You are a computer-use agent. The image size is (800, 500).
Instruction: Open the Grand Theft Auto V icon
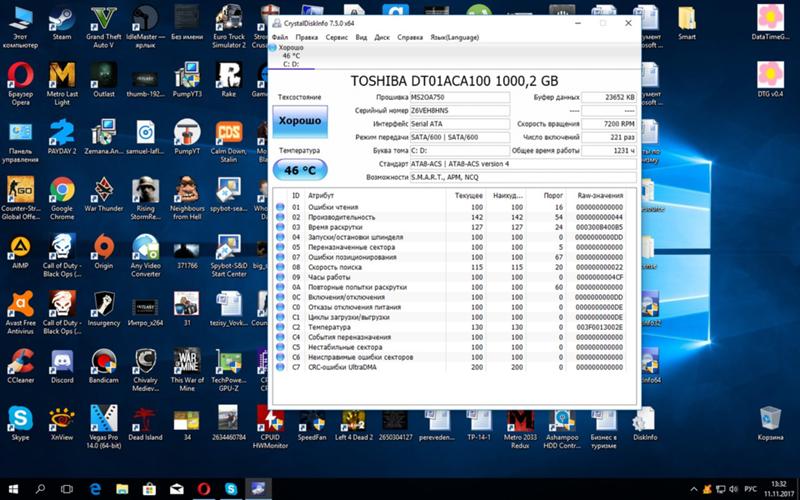pos(104,27)
